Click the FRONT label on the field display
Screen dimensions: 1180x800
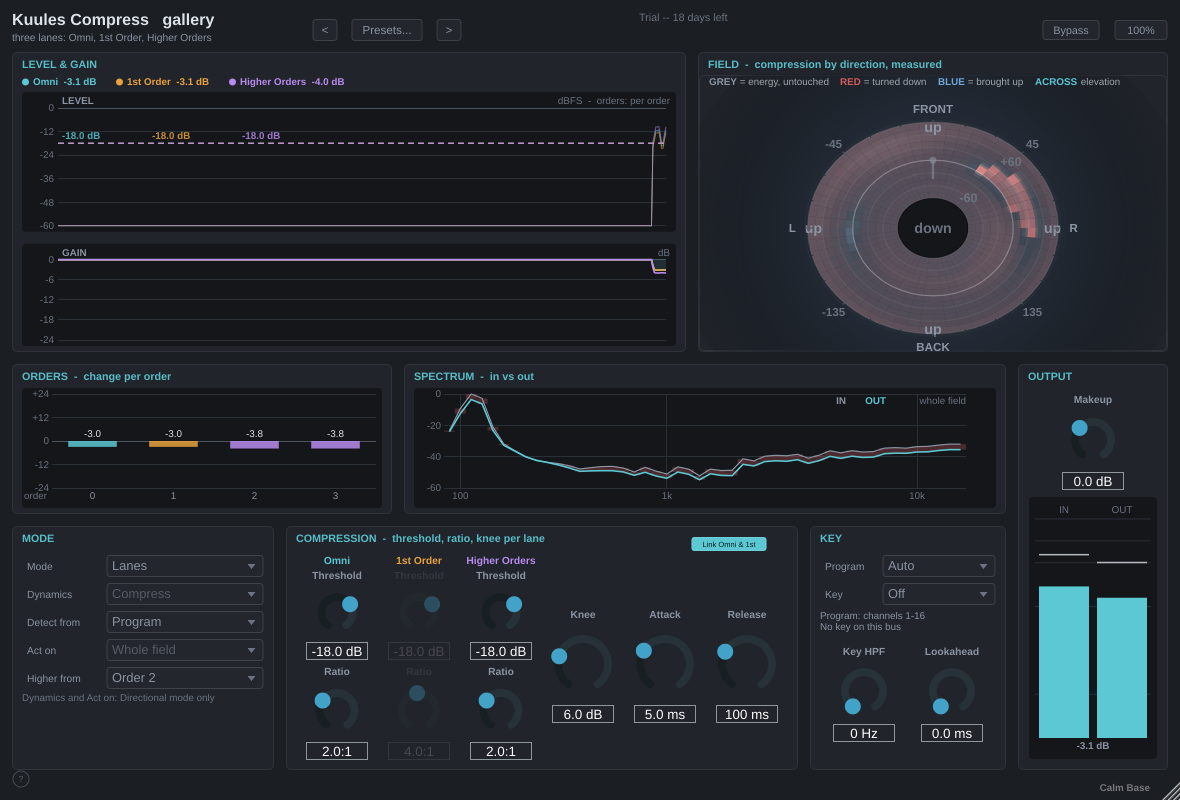pos(932,109)
